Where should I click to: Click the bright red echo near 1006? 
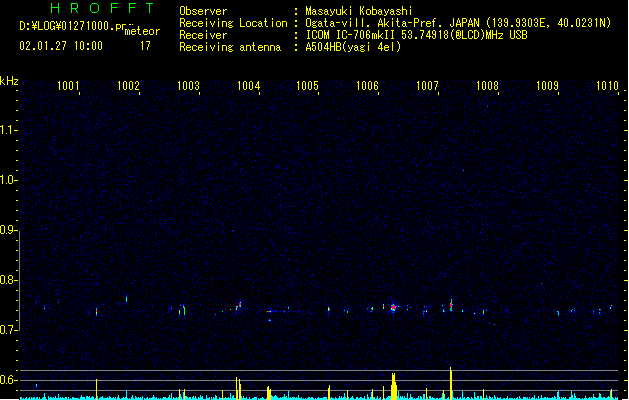394,307
